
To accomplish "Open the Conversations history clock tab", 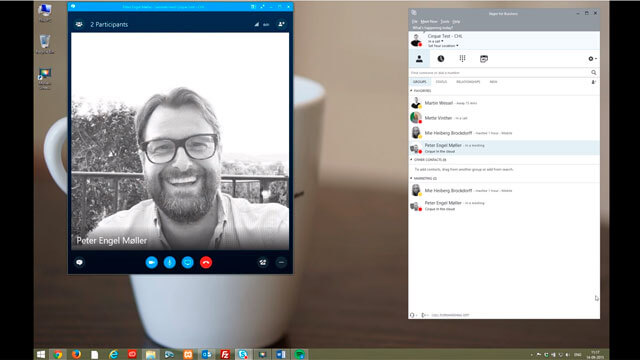I will pos(441,59).
